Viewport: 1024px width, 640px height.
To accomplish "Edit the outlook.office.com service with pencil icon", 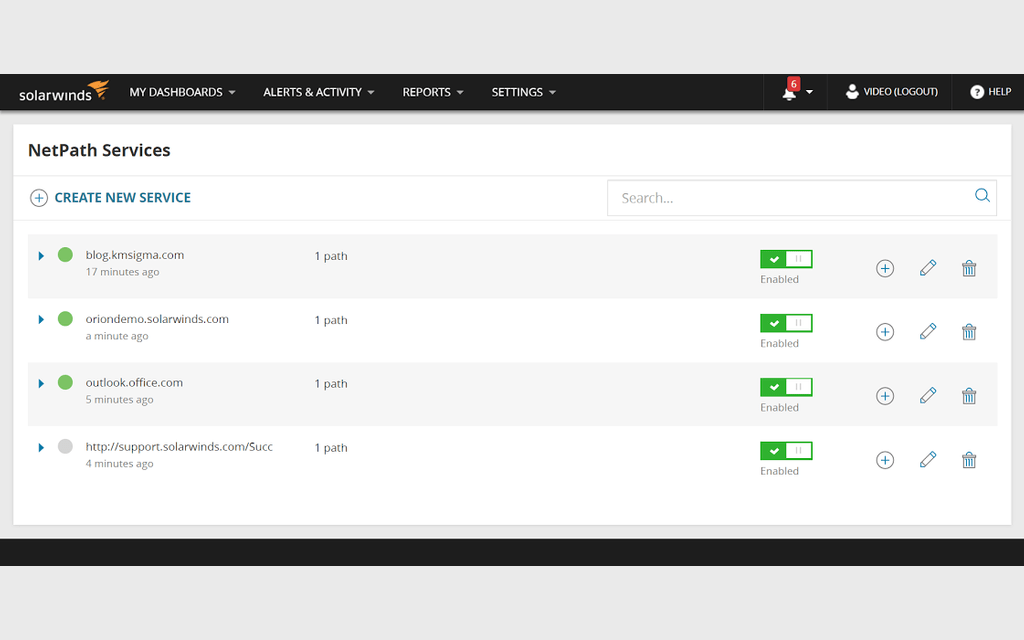I will (x=928, y=396).
